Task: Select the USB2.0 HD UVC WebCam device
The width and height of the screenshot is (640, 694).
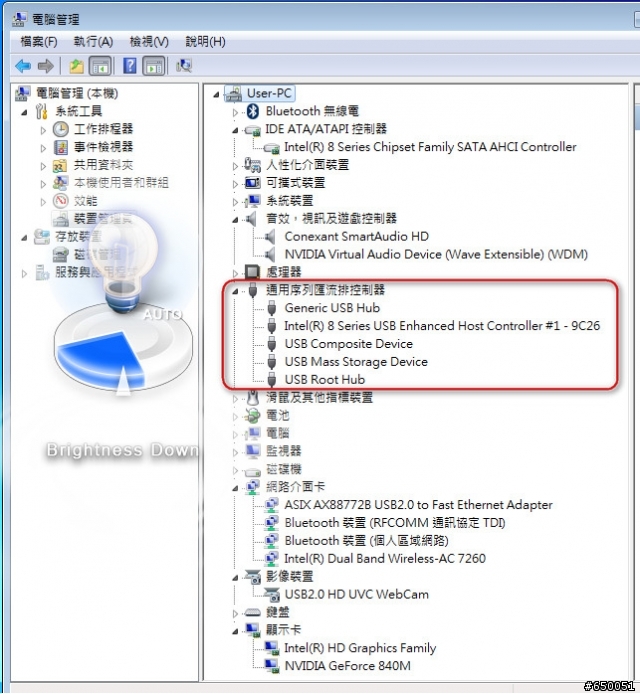Action: click(x=356, y=594)
